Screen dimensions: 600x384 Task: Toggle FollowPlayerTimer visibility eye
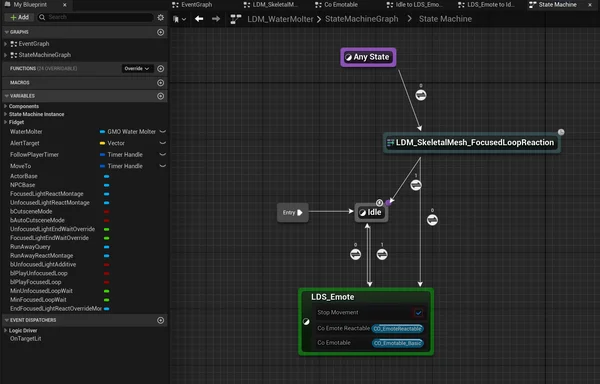(x=163, y=155)
